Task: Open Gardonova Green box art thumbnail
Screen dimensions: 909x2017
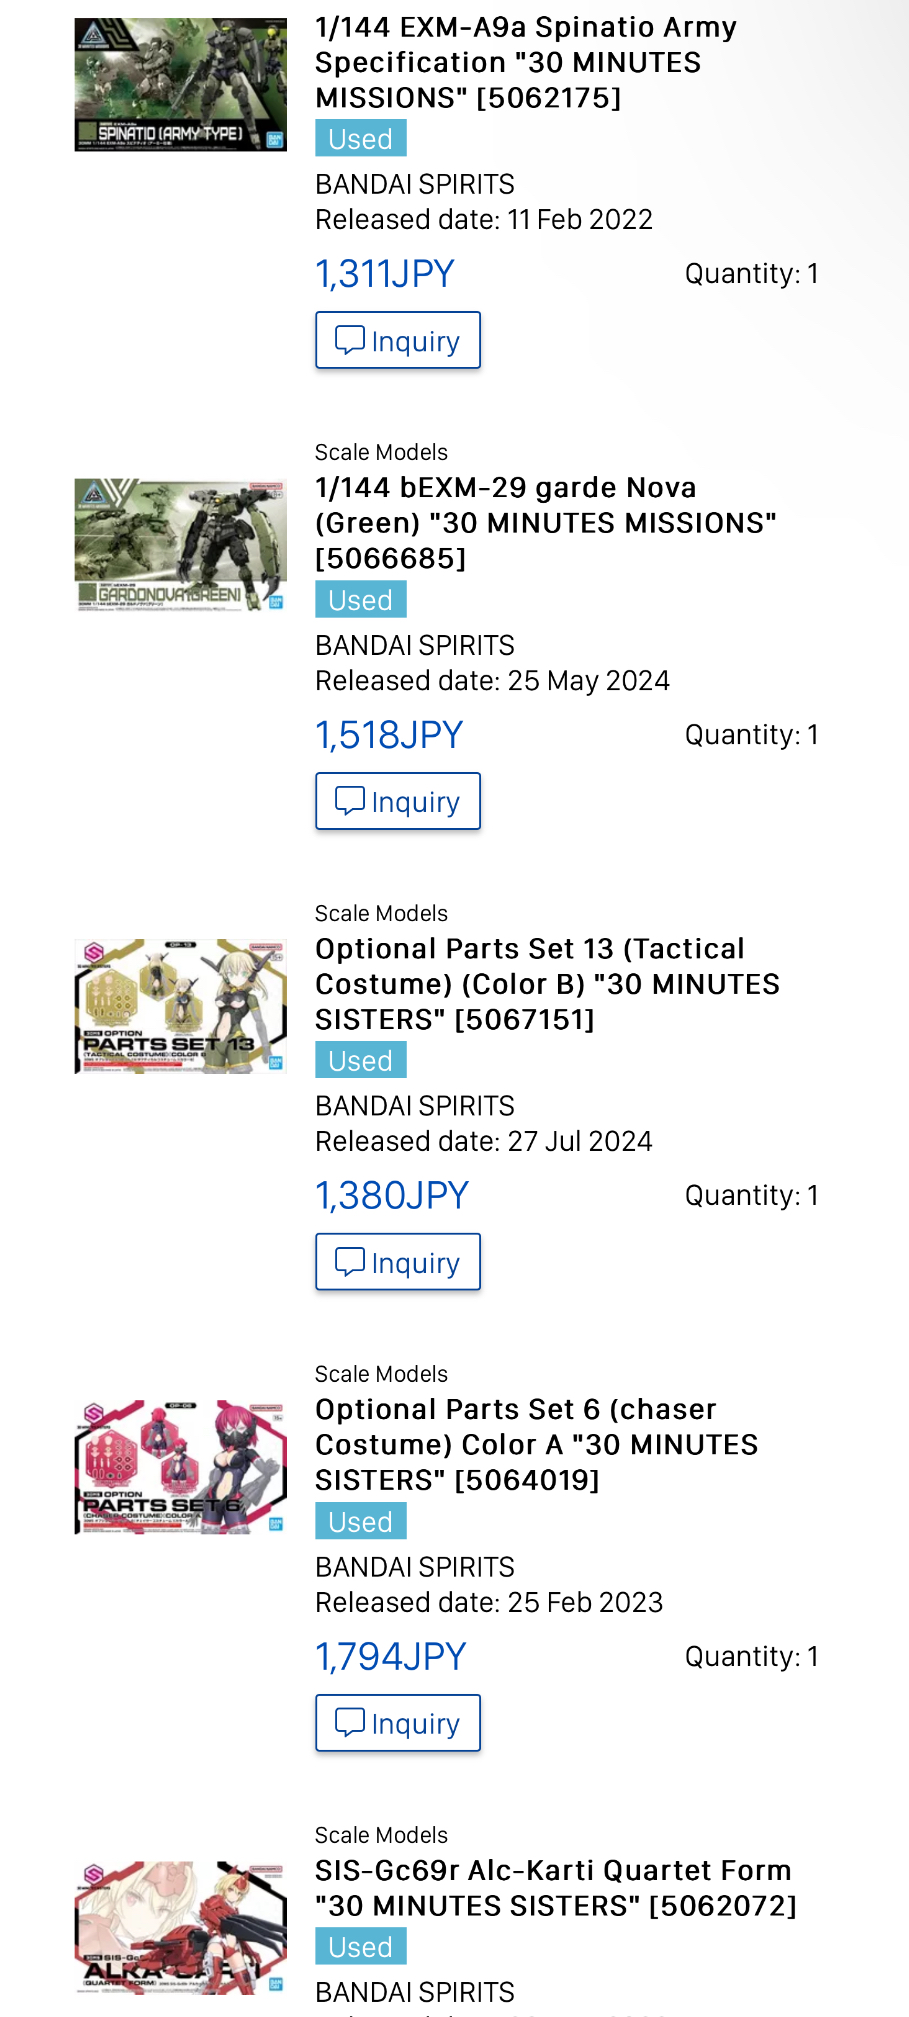Action: click(x=181, y=546)
